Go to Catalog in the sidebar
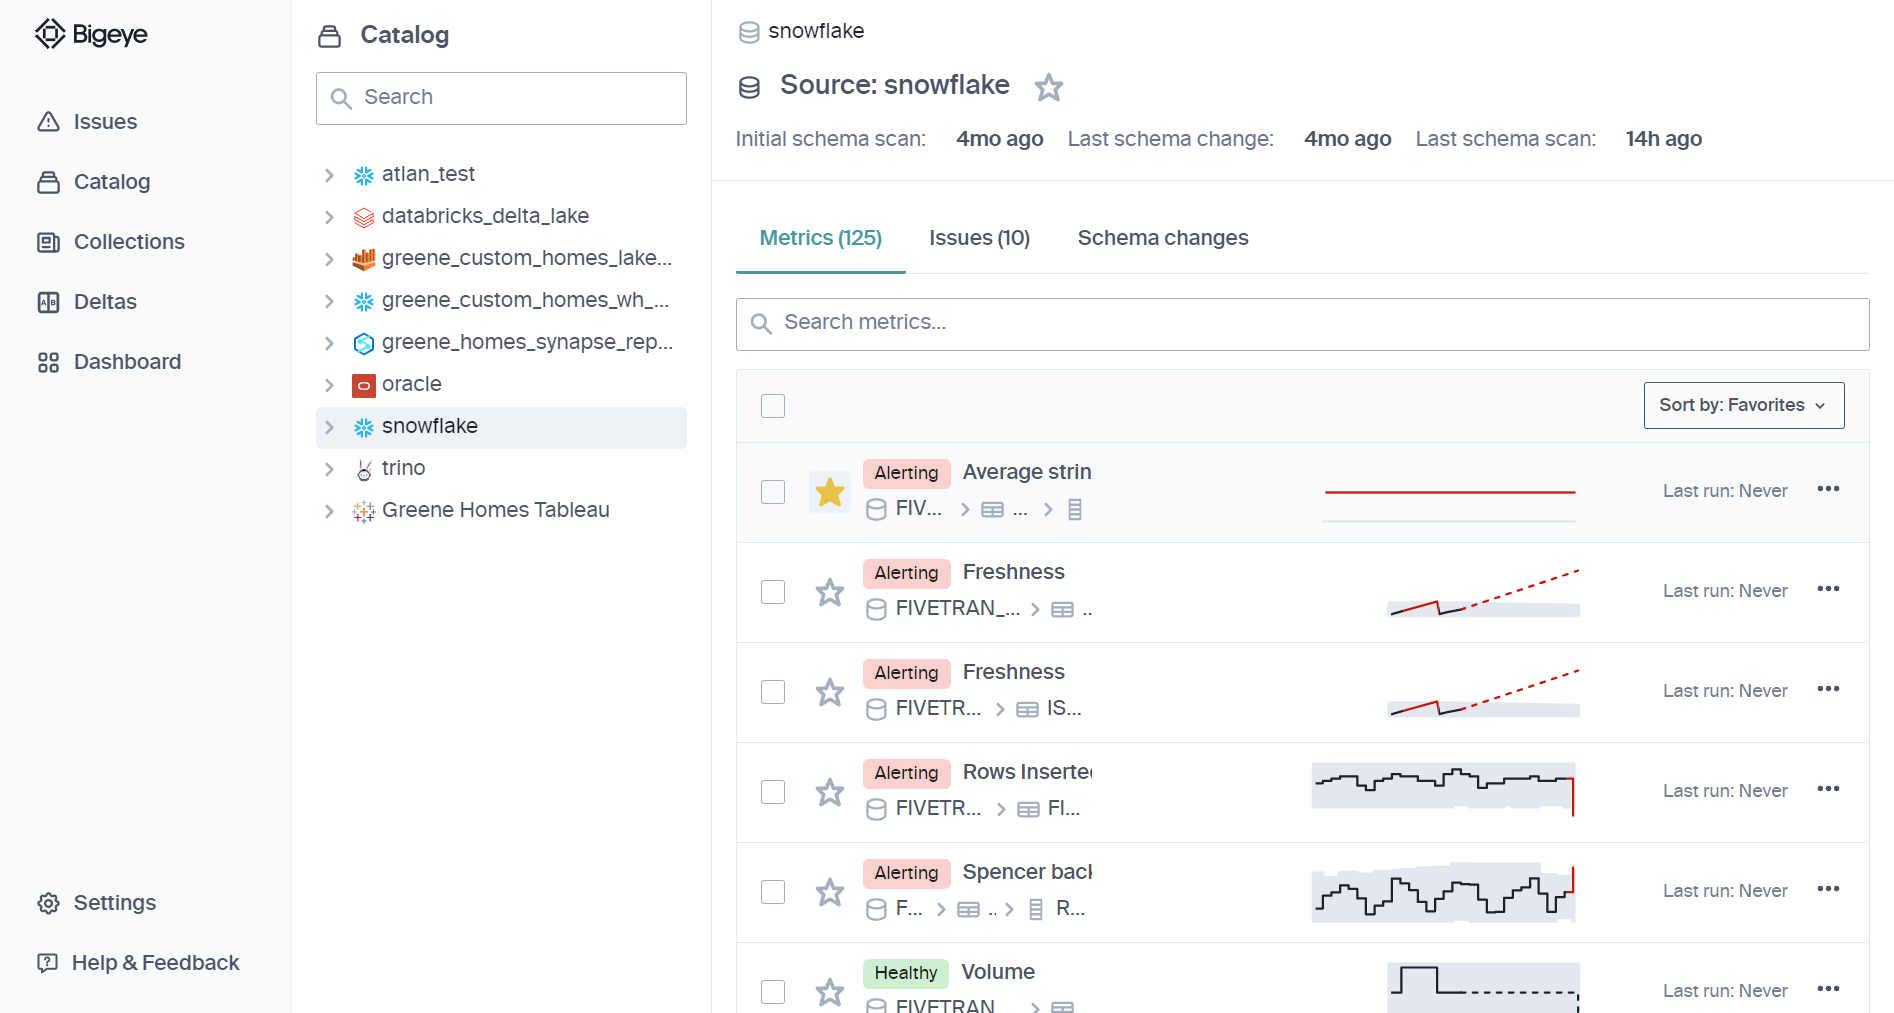 (112, 182)
